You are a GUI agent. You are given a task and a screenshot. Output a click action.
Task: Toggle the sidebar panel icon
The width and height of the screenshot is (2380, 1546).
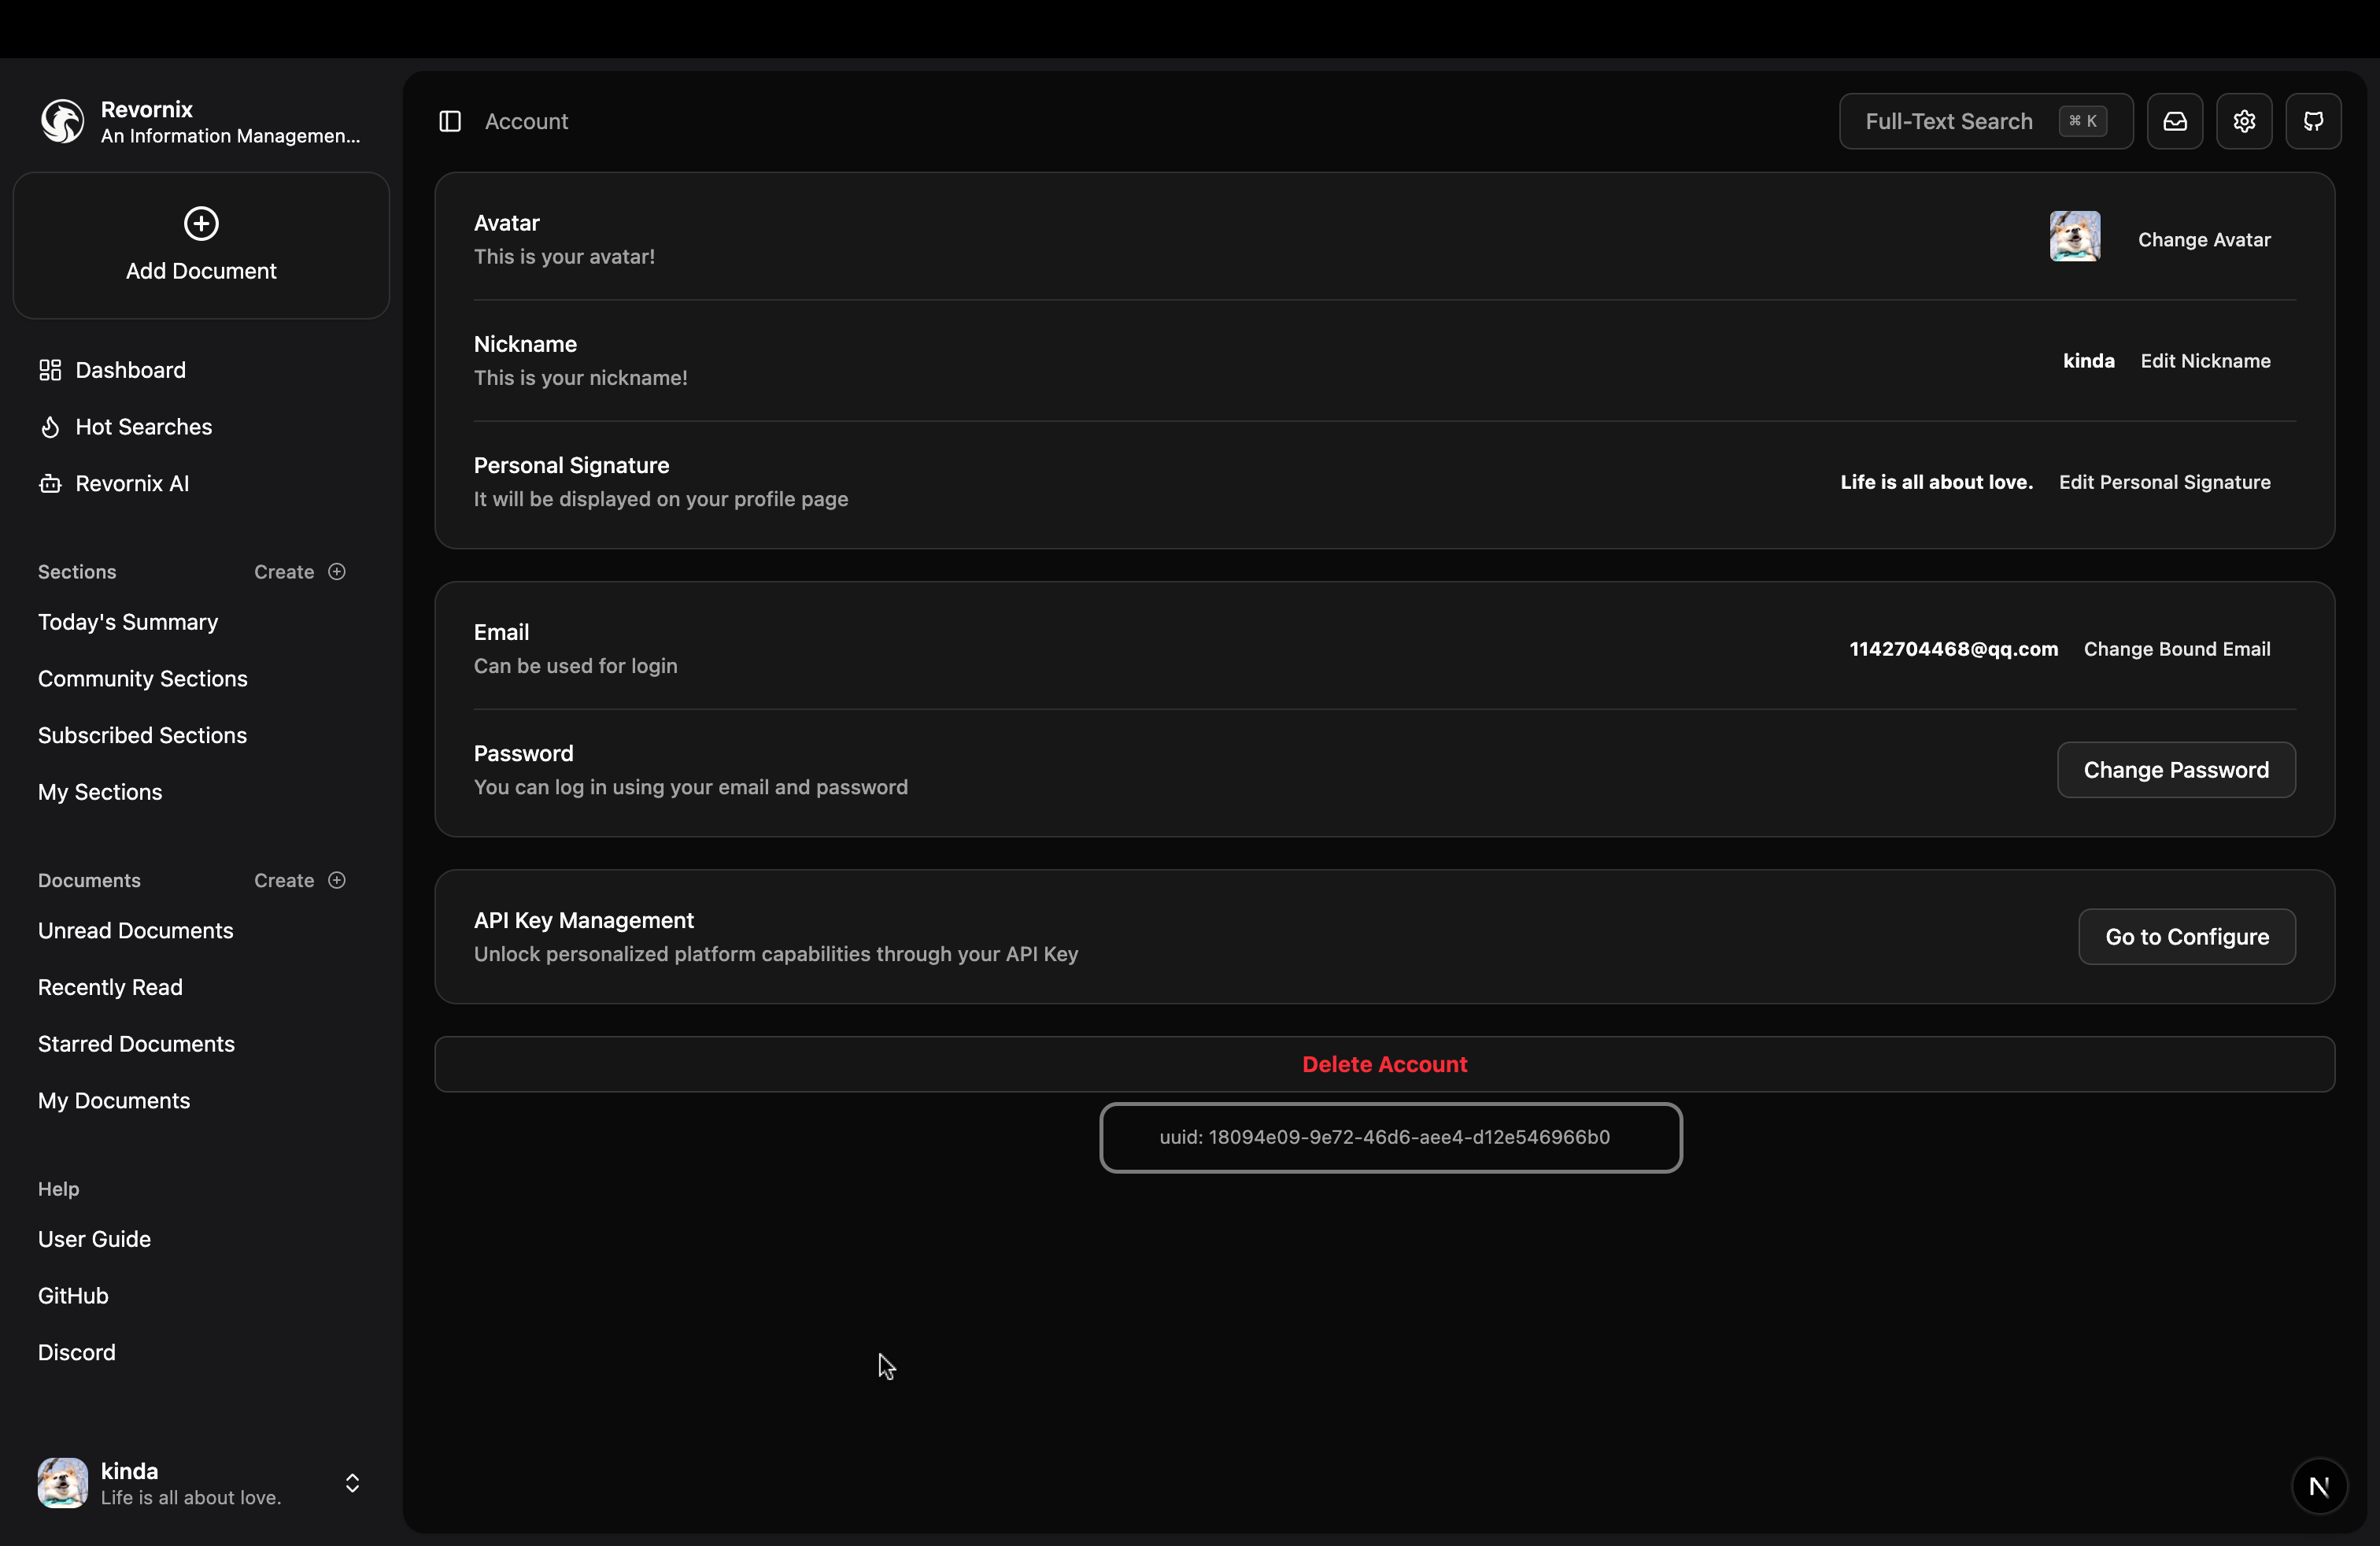(450, 121)
